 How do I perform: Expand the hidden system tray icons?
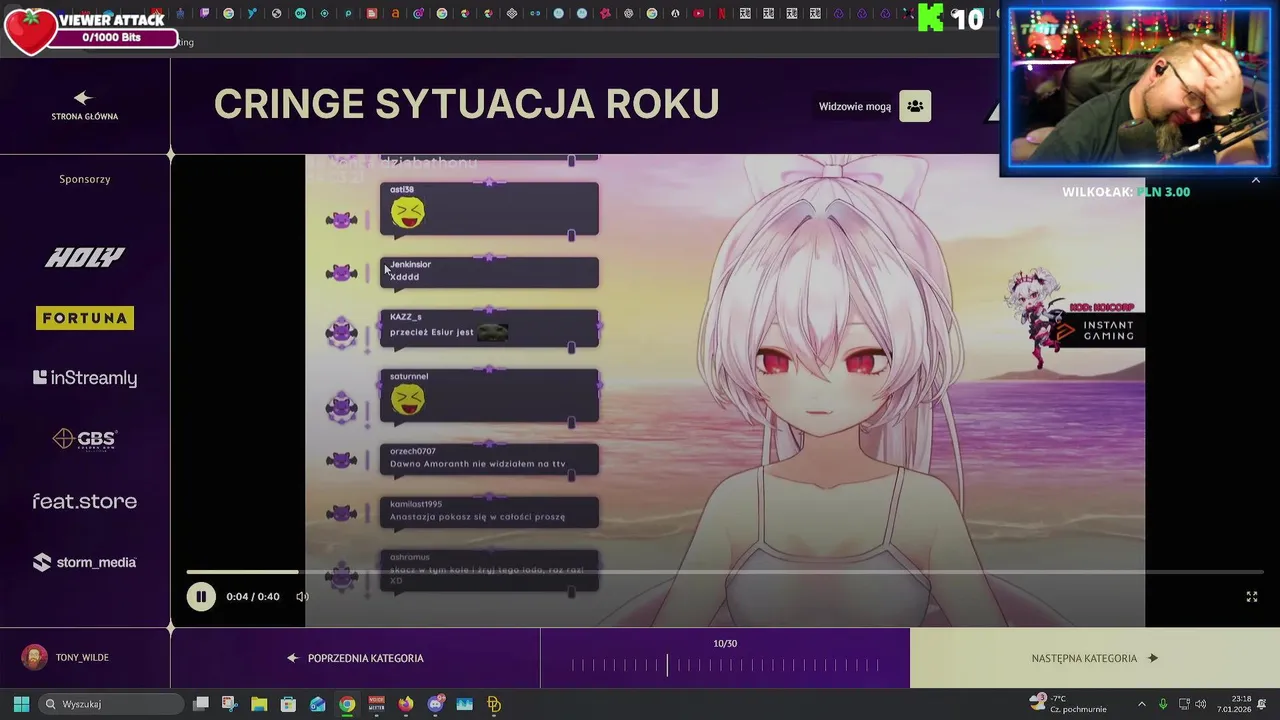[x=1142, y=704]
